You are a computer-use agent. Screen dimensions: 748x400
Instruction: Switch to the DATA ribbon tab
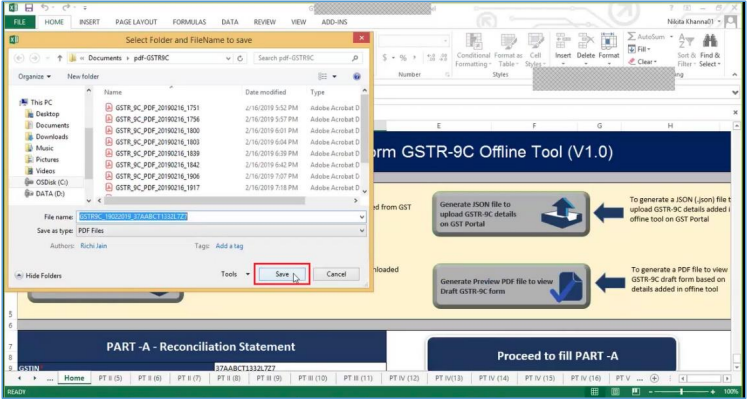pos(230,22)
